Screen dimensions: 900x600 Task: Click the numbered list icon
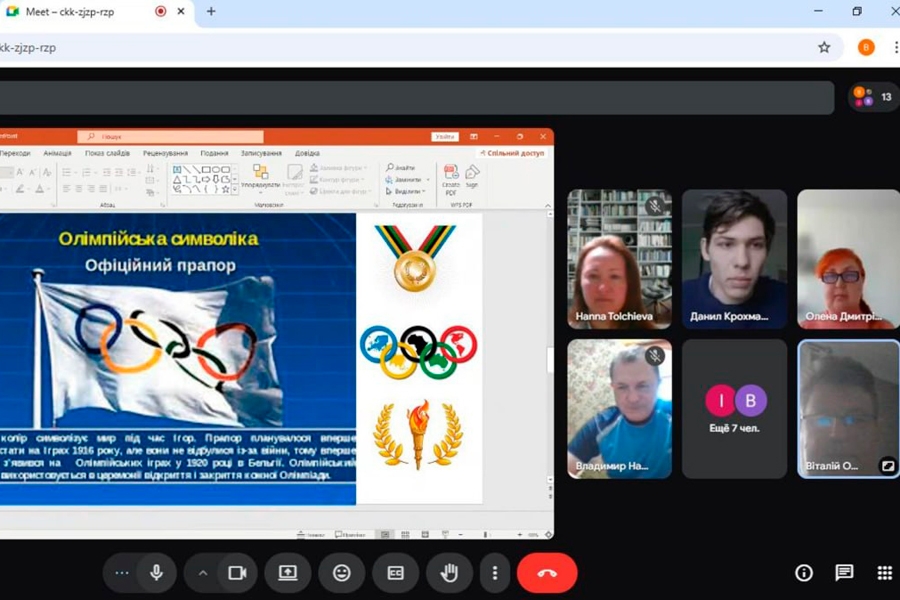click(x=86, y=172)
